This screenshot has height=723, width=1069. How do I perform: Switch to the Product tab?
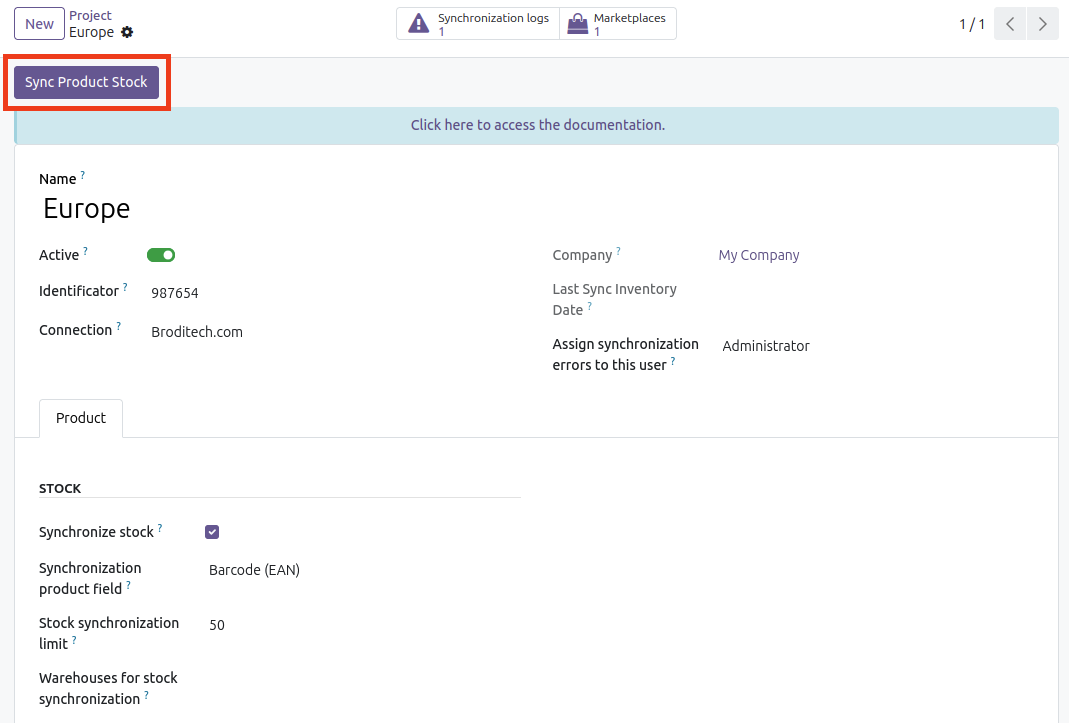pos(81,418)
